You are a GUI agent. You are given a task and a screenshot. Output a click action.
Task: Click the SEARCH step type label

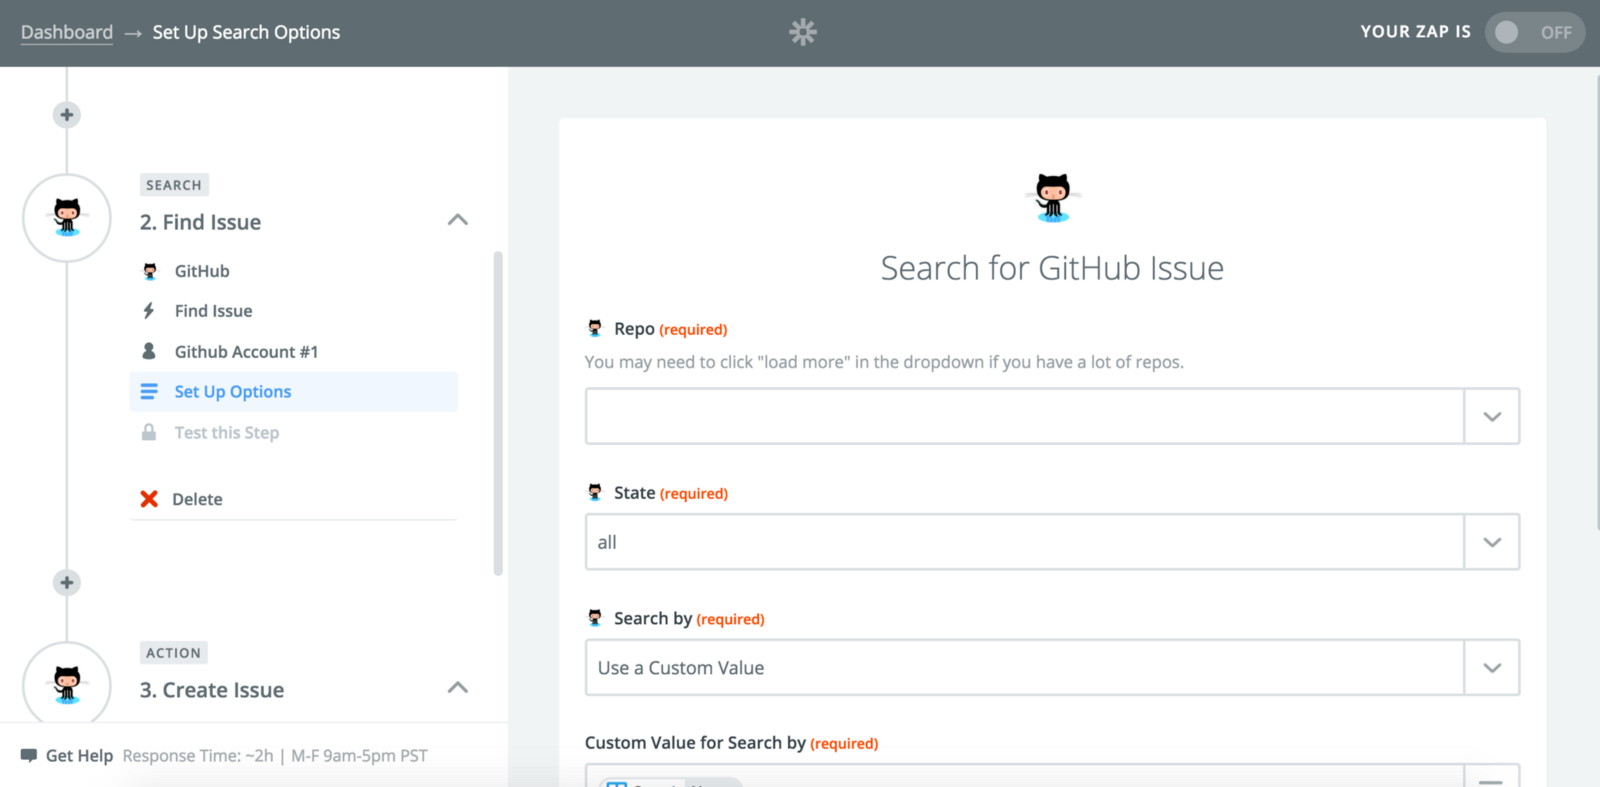(174, 185)
